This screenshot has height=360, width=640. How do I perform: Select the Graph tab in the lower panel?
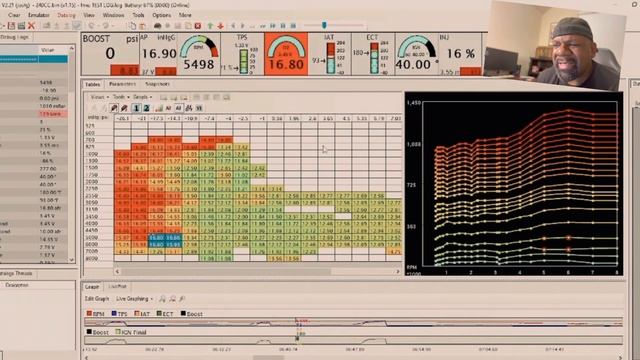92,287
